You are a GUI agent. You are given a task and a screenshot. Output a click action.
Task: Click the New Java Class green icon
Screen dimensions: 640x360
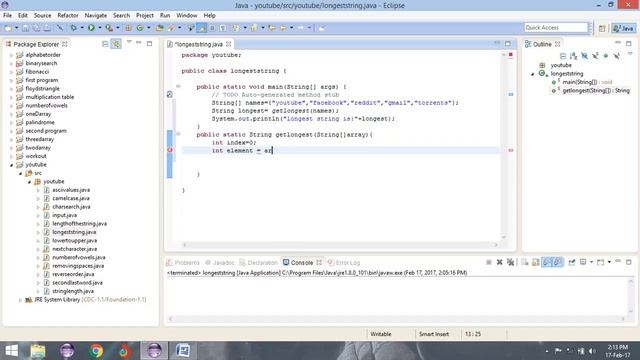coord(140,28)
